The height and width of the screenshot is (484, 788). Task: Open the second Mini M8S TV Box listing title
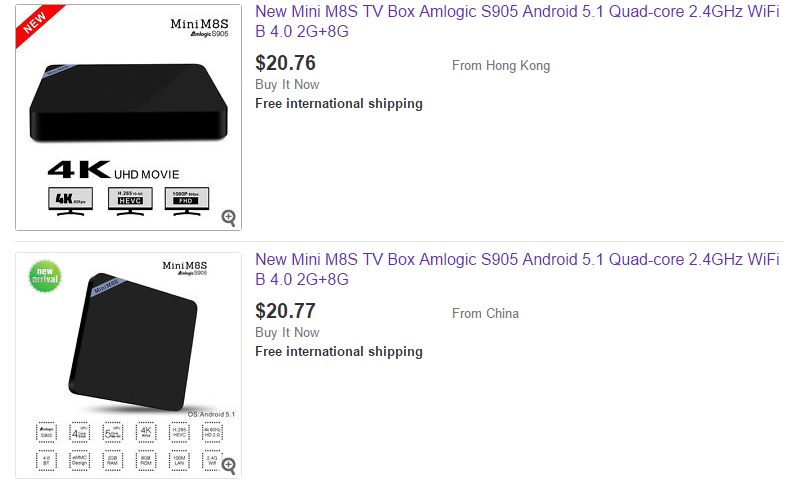click(x=517, y=269)
